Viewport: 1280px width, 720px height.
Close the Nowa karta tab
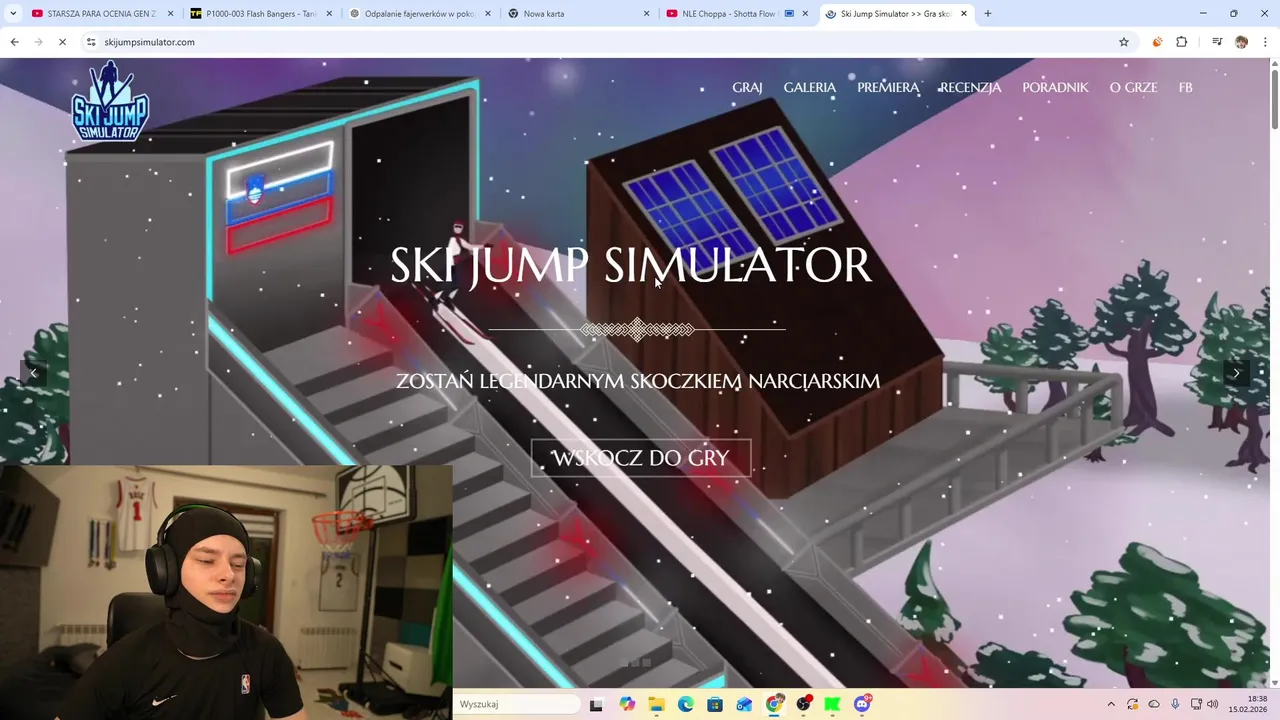[646, 14]
